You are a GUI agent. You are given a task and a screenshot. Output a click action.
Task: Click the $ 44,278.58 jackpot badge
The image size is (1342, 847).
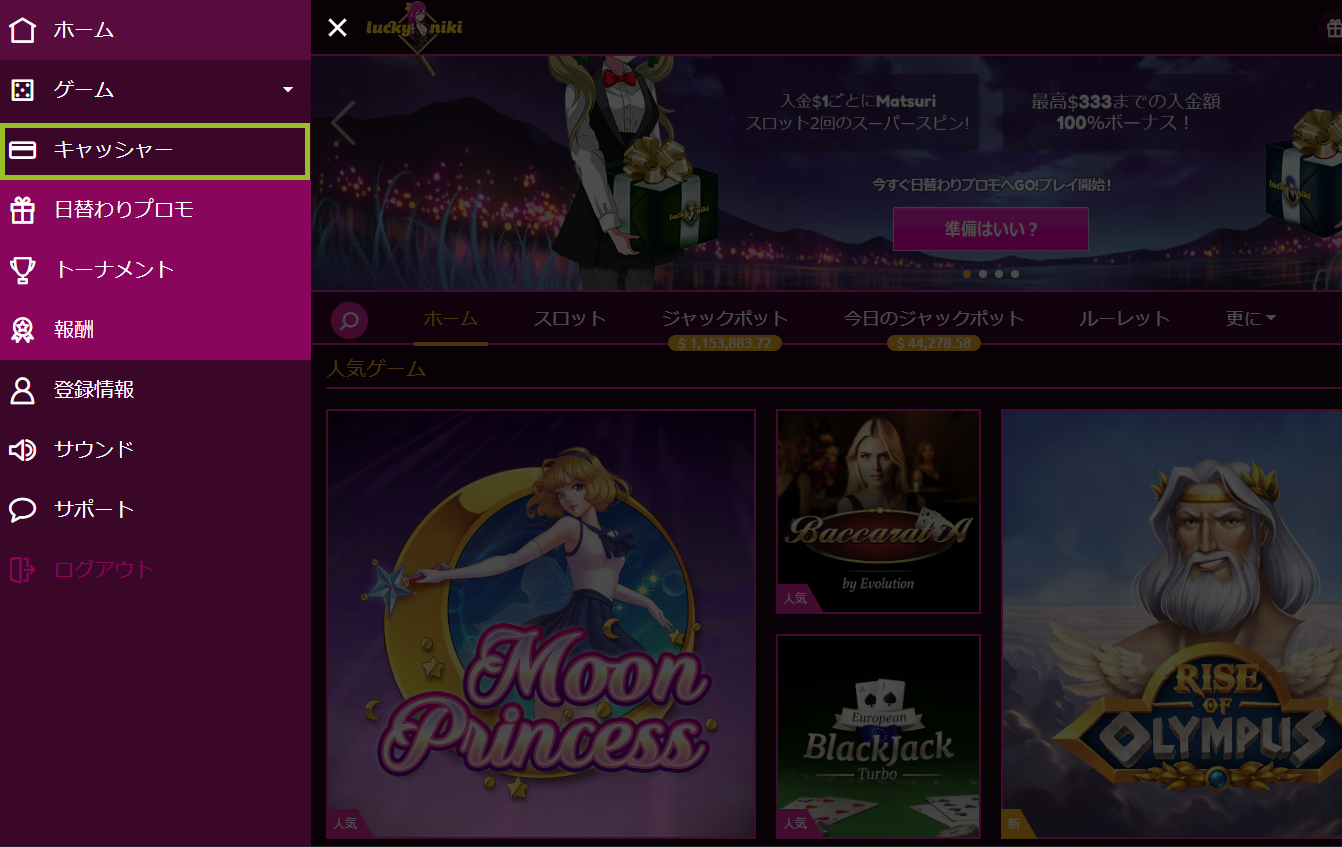click(x=934, y=343)
